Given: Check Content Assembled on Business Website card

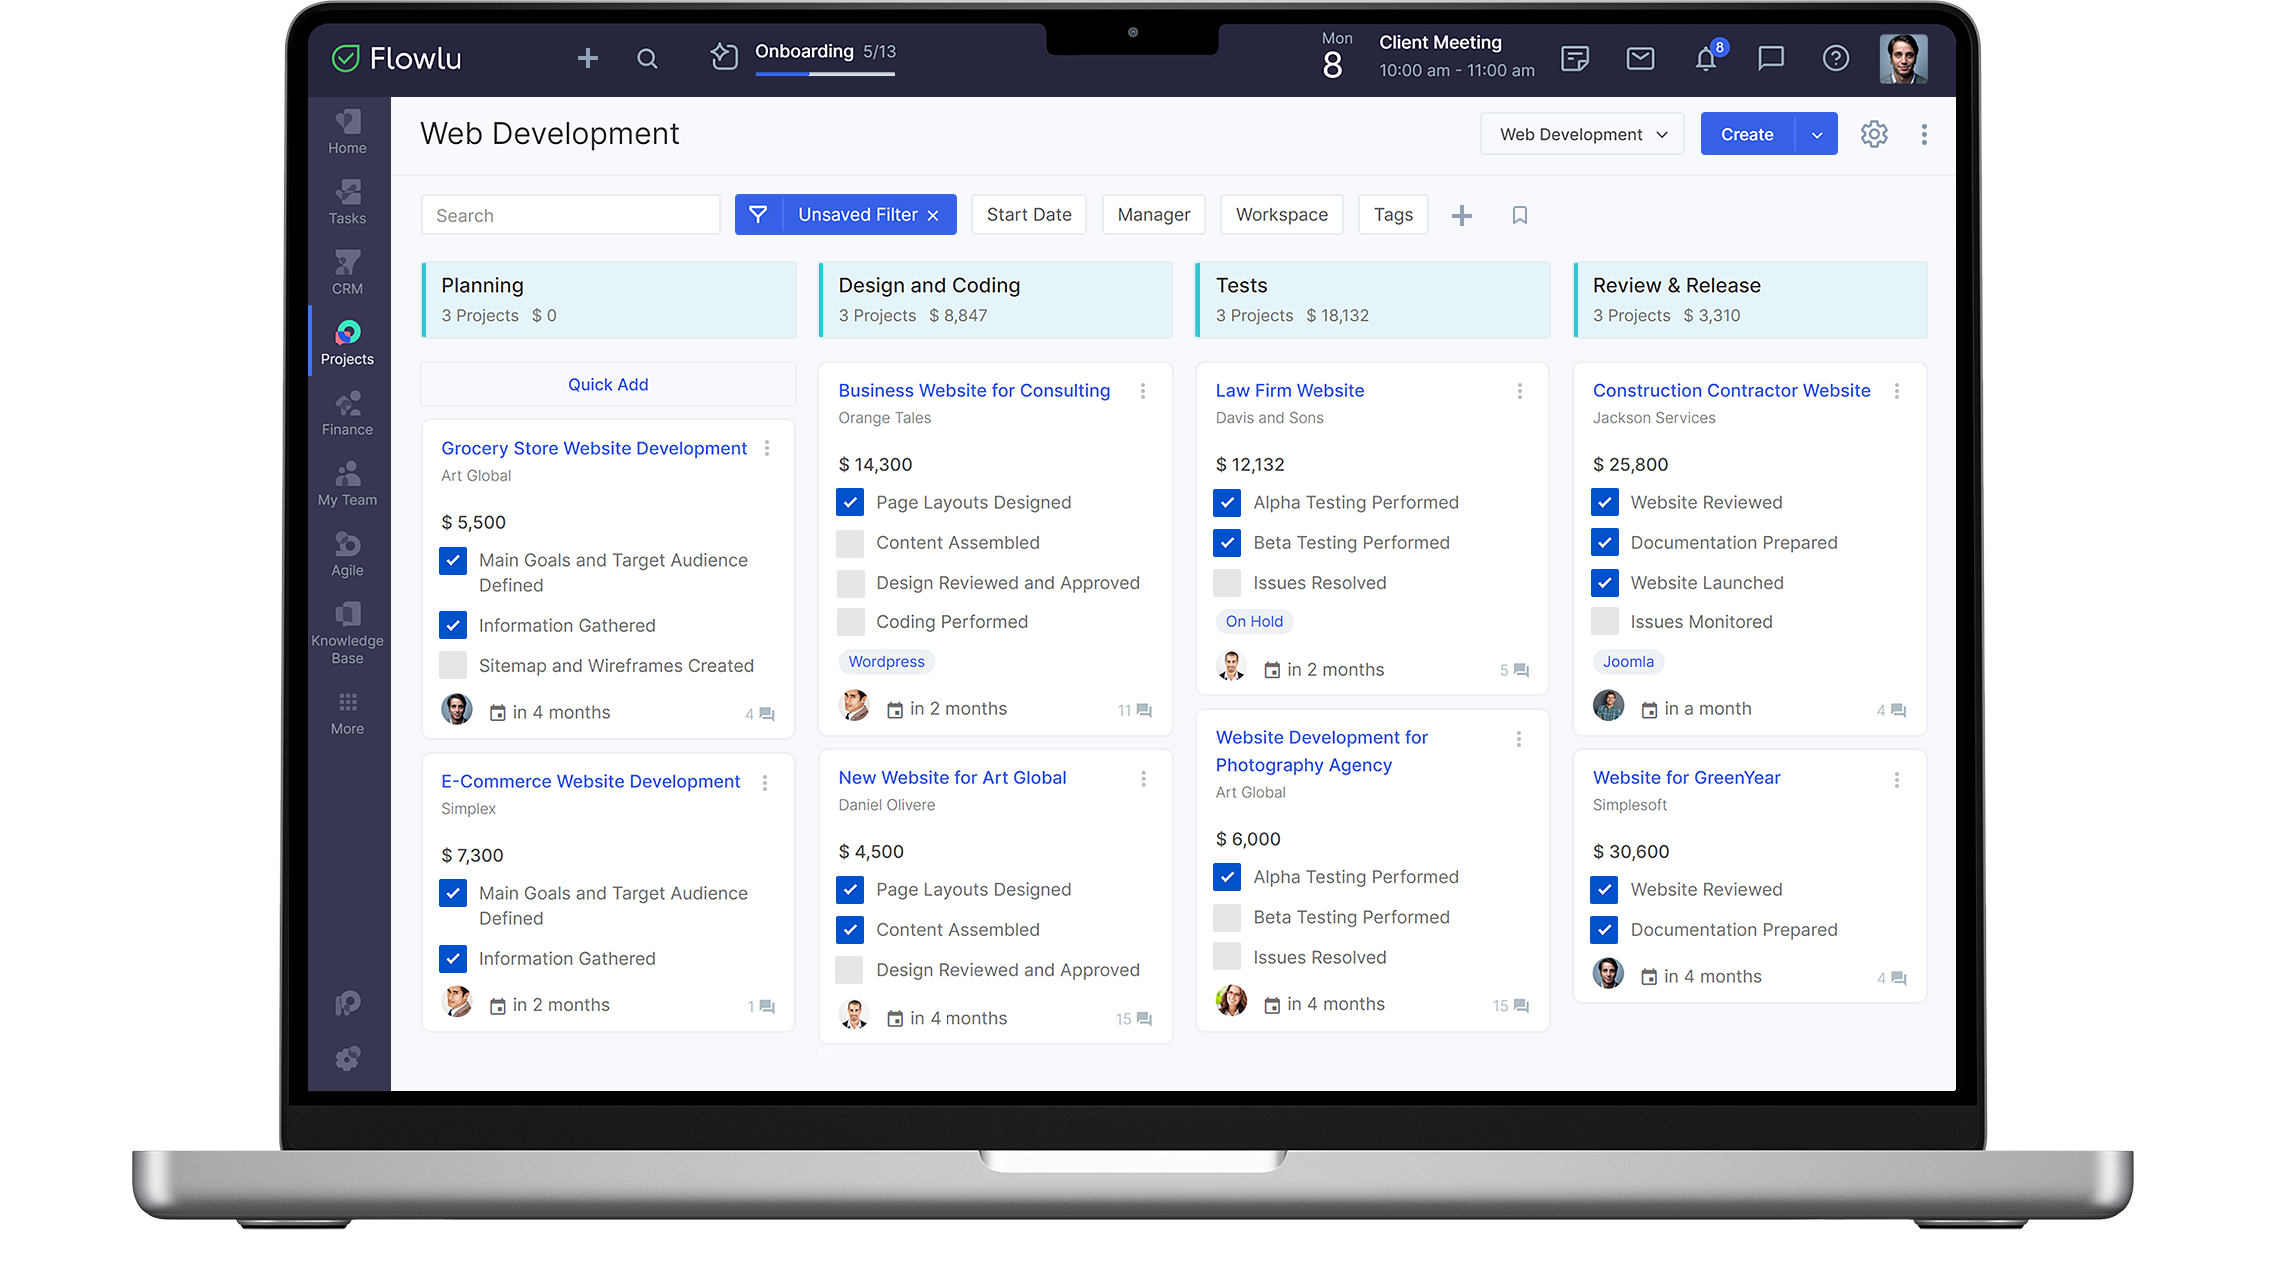Looking at the screenshot, I should pyautogui.click(x=850, y=542).
